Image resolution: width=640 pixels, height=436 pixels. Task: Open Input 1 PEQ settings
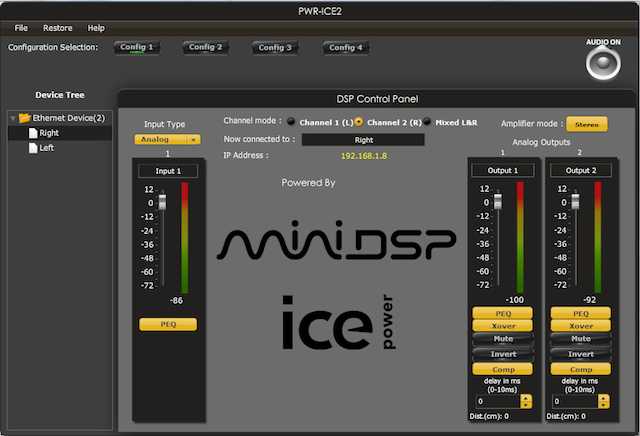click(168, 325)
